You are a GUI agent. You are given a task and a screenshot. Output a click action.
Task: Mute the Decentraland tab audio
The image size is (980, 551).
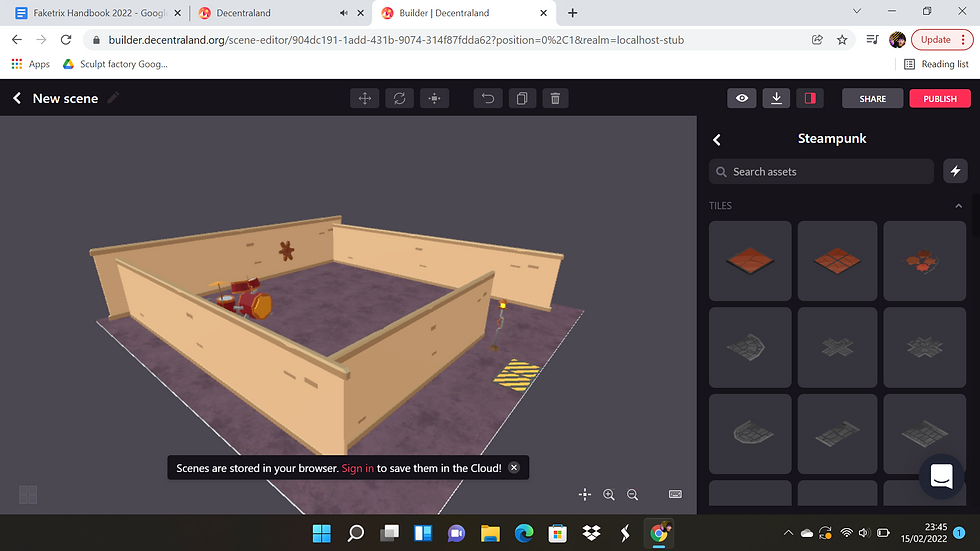344,12
